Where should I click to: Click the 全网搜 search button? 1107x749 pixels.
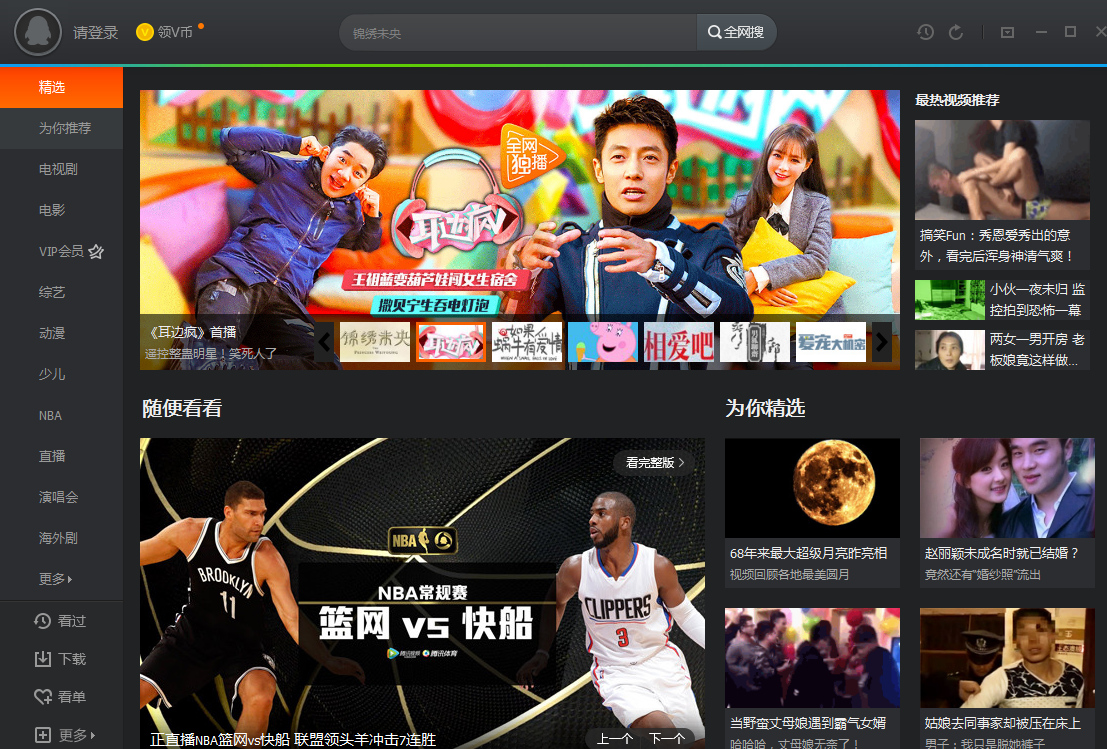click(x=736, y=32)
